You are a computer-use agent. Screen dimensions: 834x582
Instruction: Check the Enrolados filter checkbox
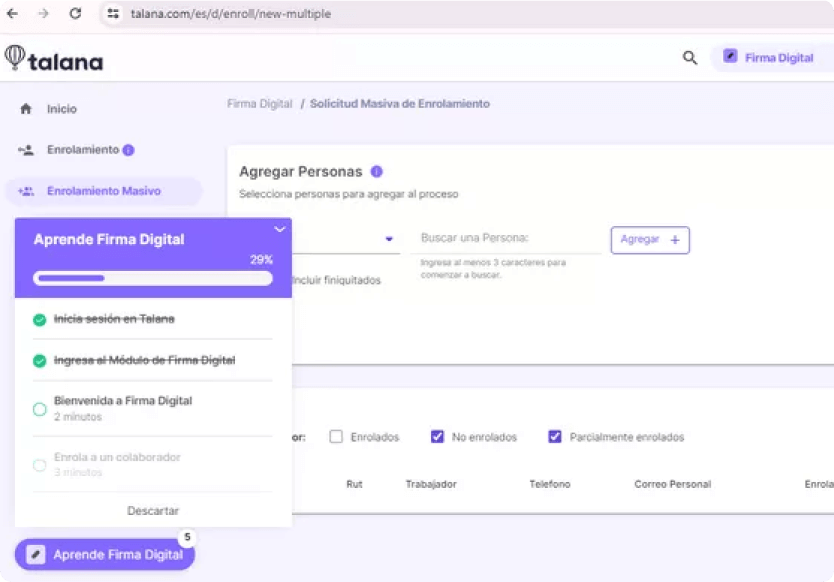(336, 437)
